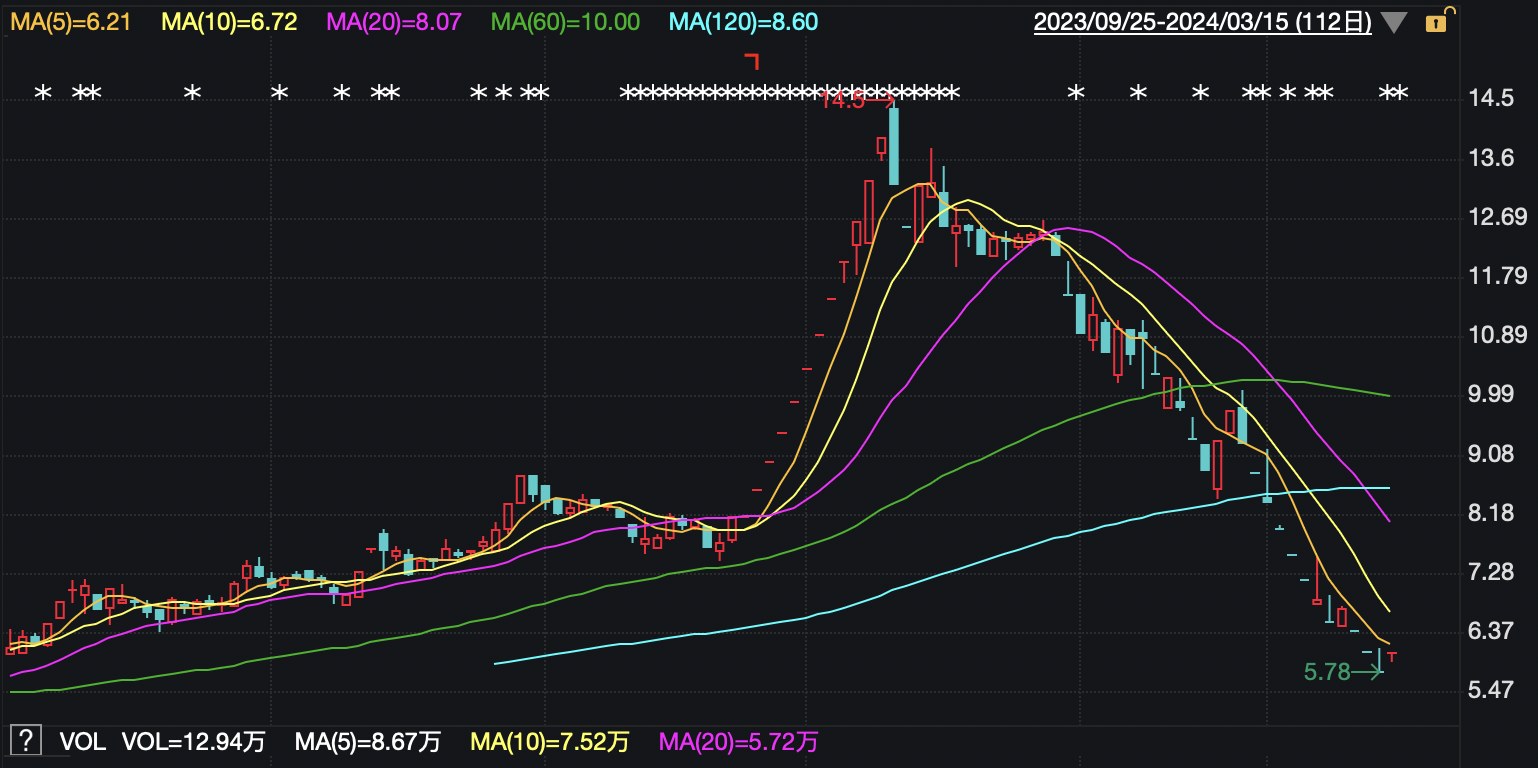Expand the yellow MA(10)=6.72 indicator settings
The image size is (1538, 768).
coord(229,22)
